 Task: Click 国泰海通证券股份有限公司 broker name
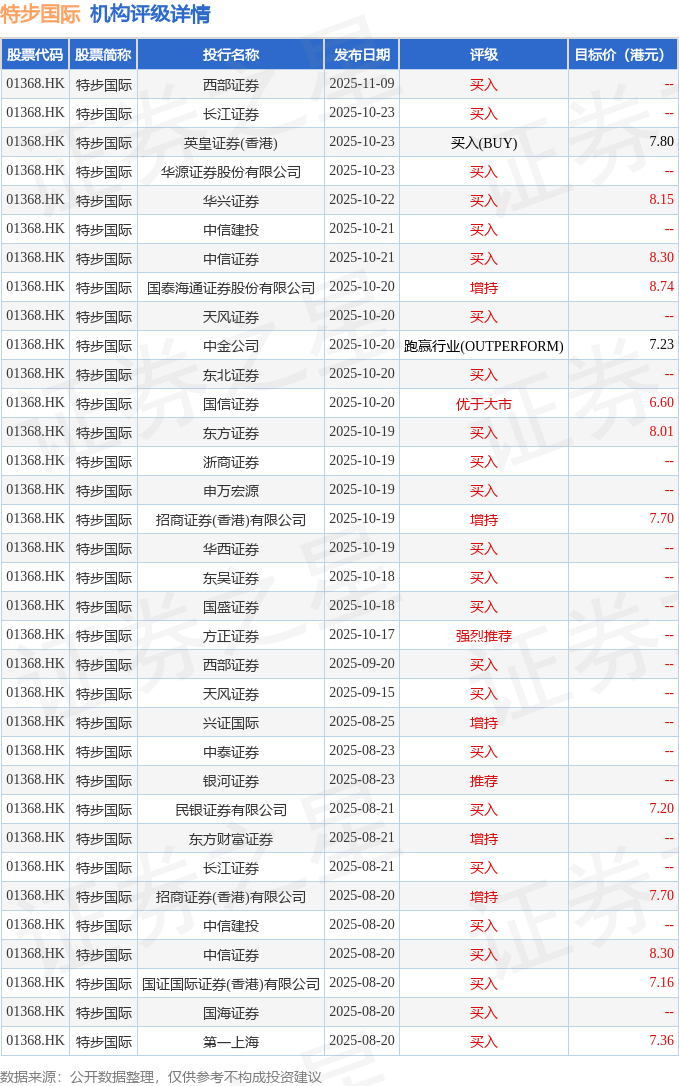click(x=231, y=288)
